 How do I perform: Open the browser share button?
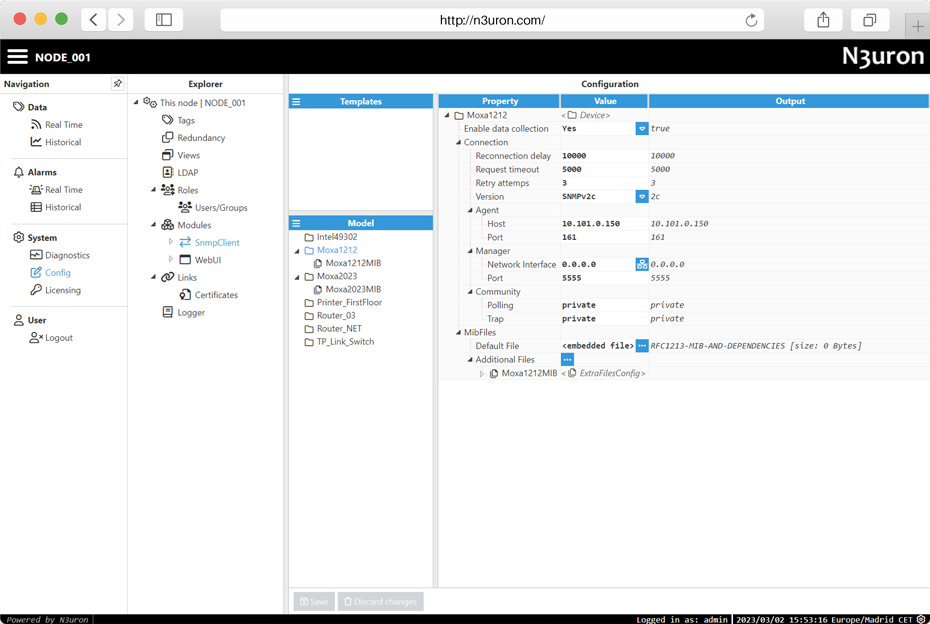point(823,20)
